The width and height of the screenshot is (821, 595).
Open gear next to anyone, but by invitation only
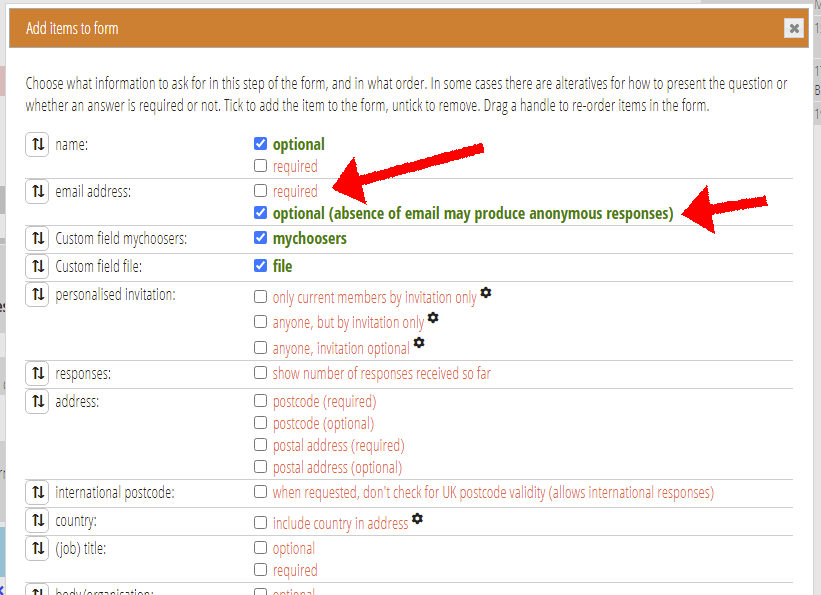pos(433,317)
